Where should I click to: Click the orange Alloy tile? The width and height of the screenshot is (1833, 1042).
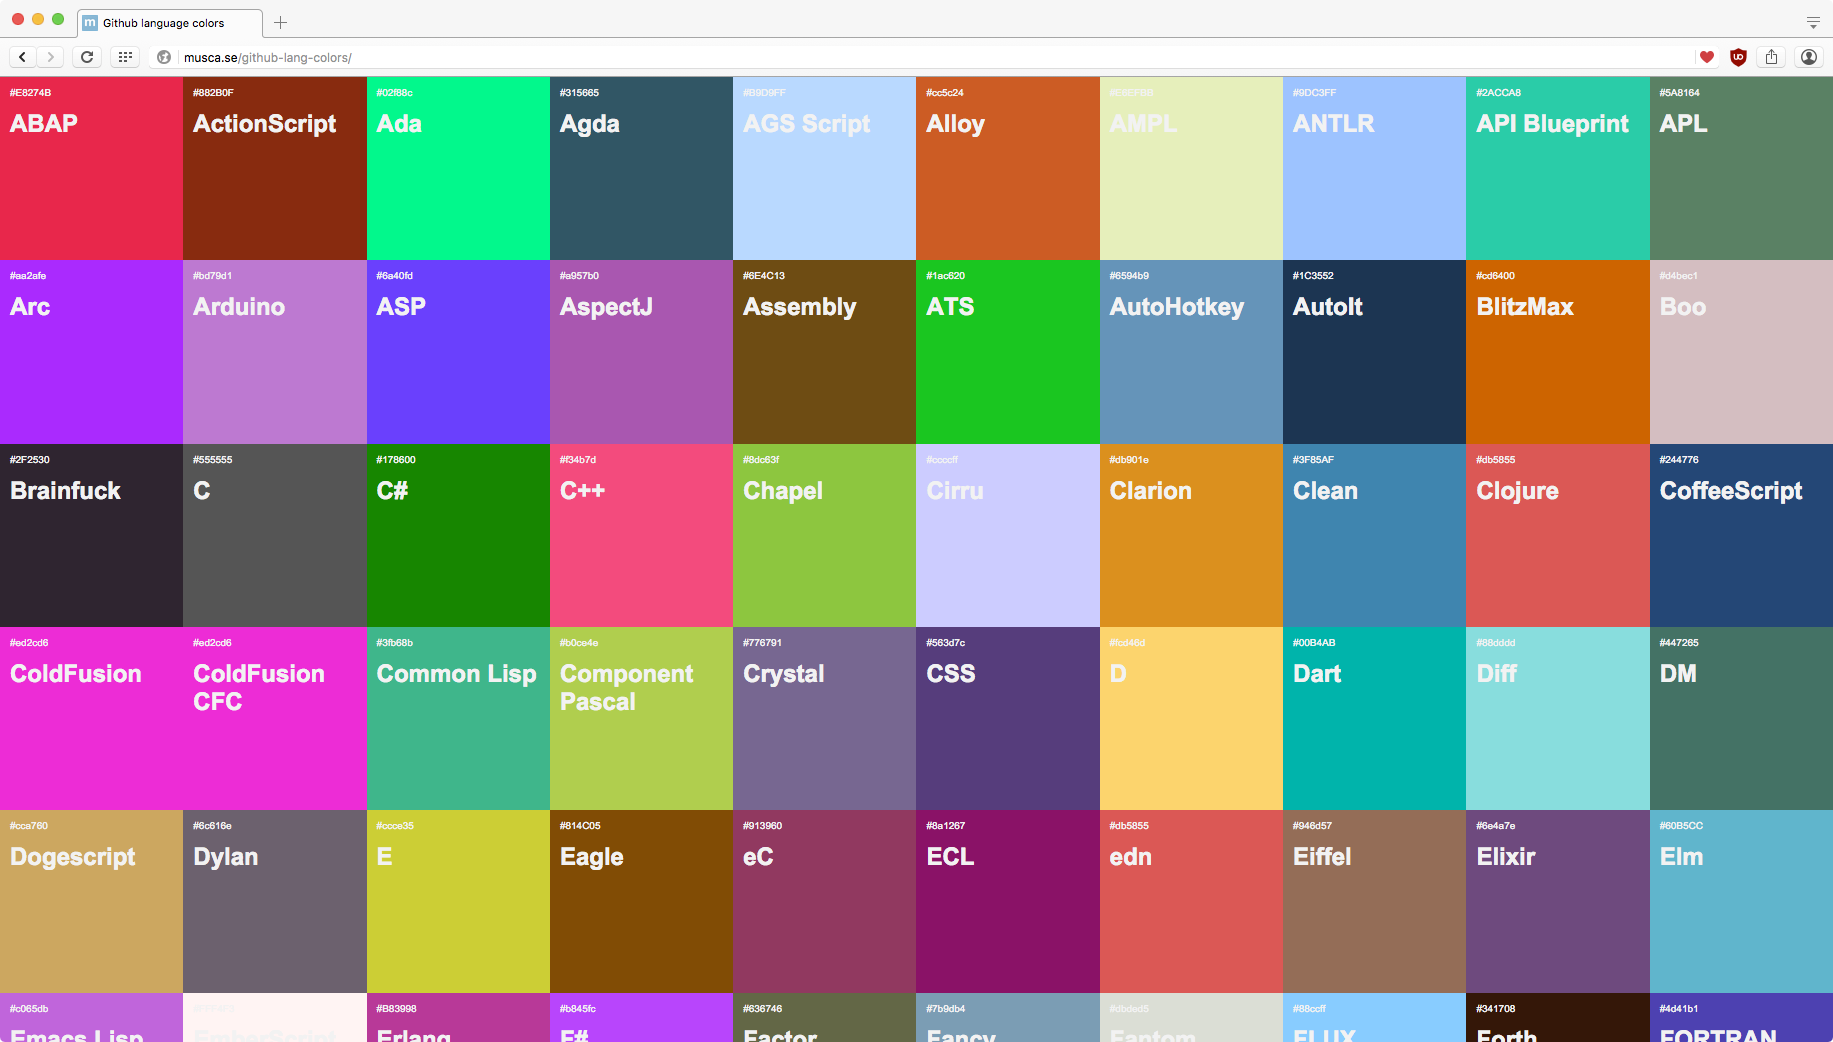(x=1008, y=168)
